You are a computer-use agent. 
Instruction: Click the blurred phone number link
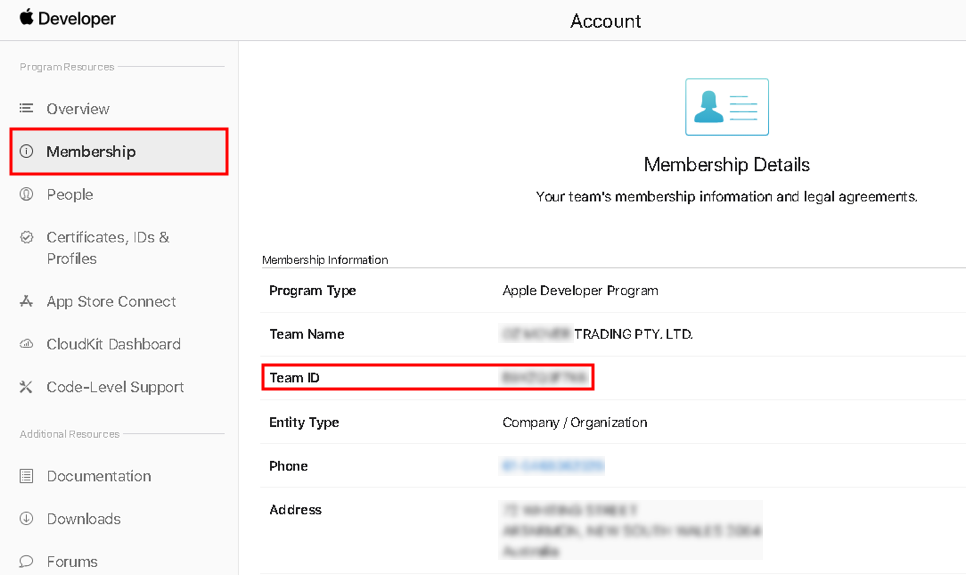click(x=553, y=466)
